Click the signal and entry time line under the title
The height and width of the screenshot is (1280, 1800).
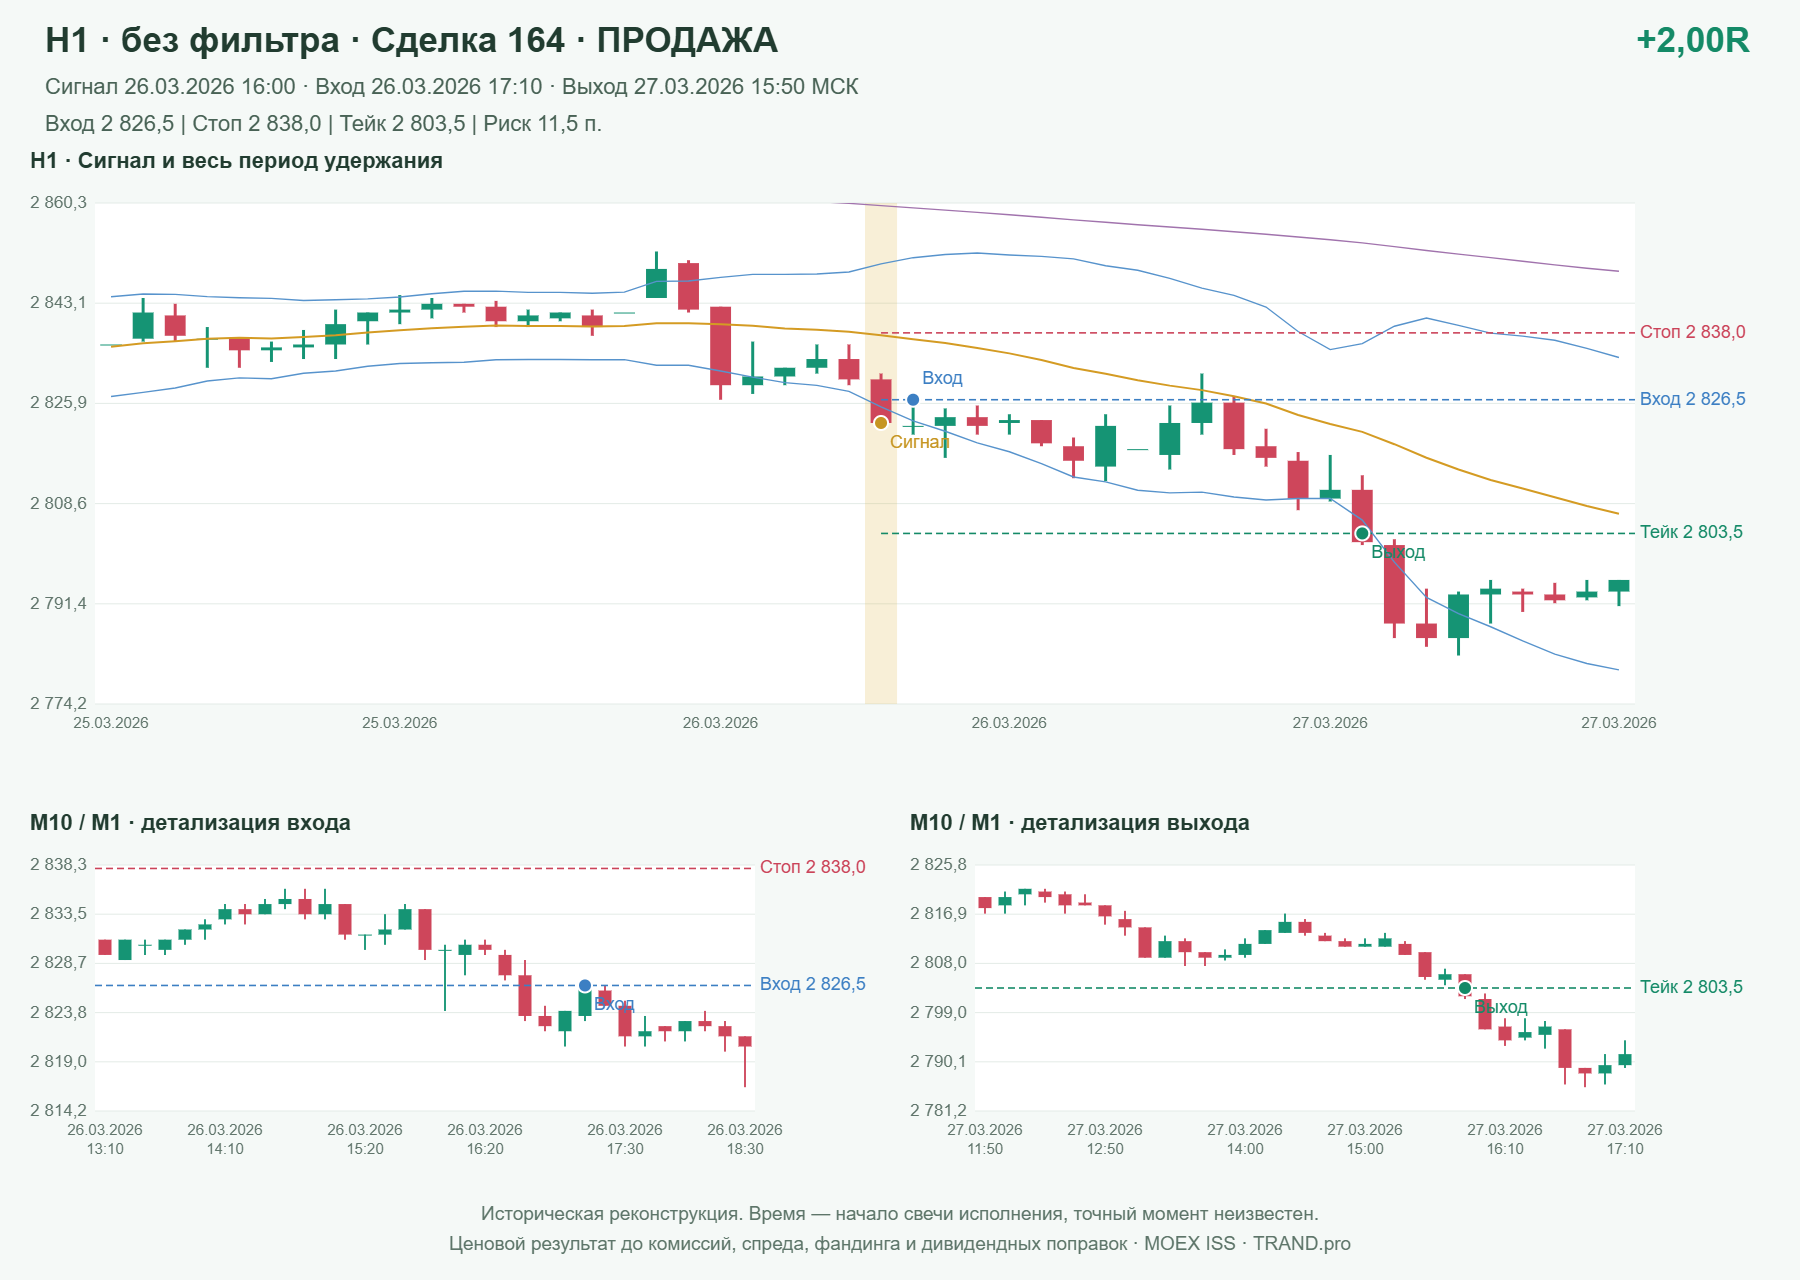click(x=452, y=87)
